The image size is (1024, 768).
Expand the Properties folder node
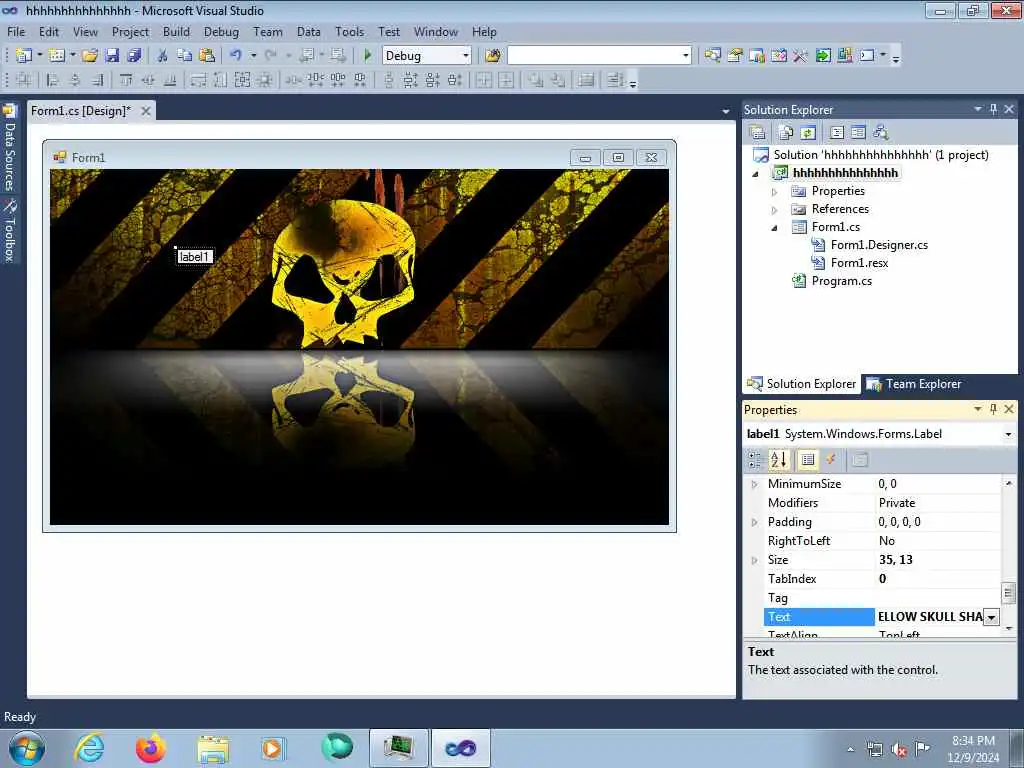coord(775,192)
